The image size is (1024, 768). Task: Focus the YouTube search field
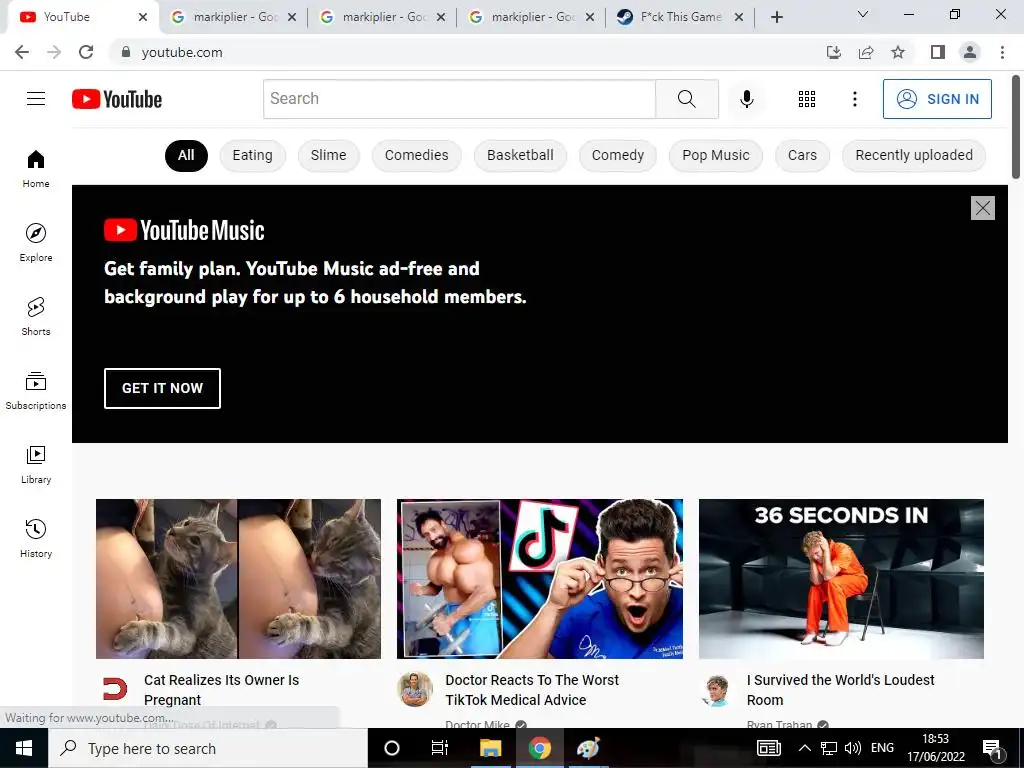(x=459, y=99)
